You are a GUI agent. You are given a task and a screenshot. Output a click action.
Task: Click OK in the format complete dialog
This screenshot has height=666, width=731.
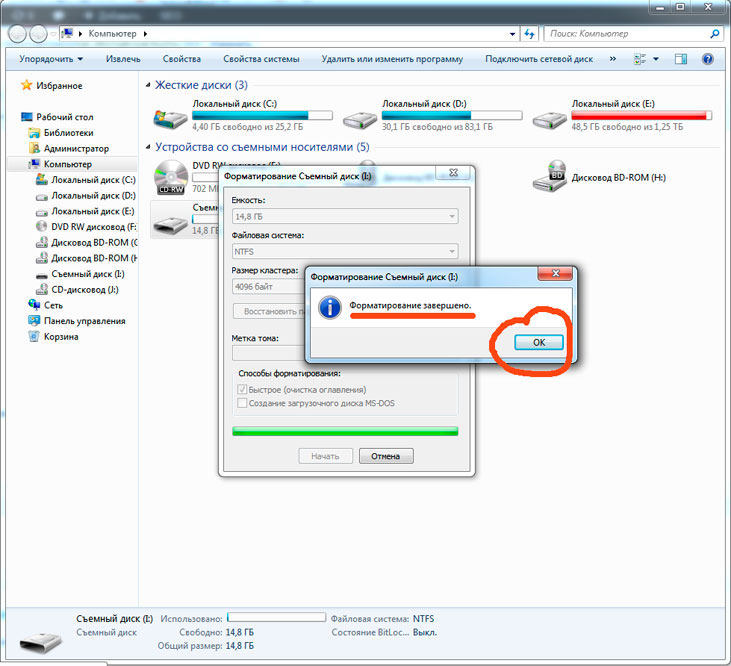(538, 343)
